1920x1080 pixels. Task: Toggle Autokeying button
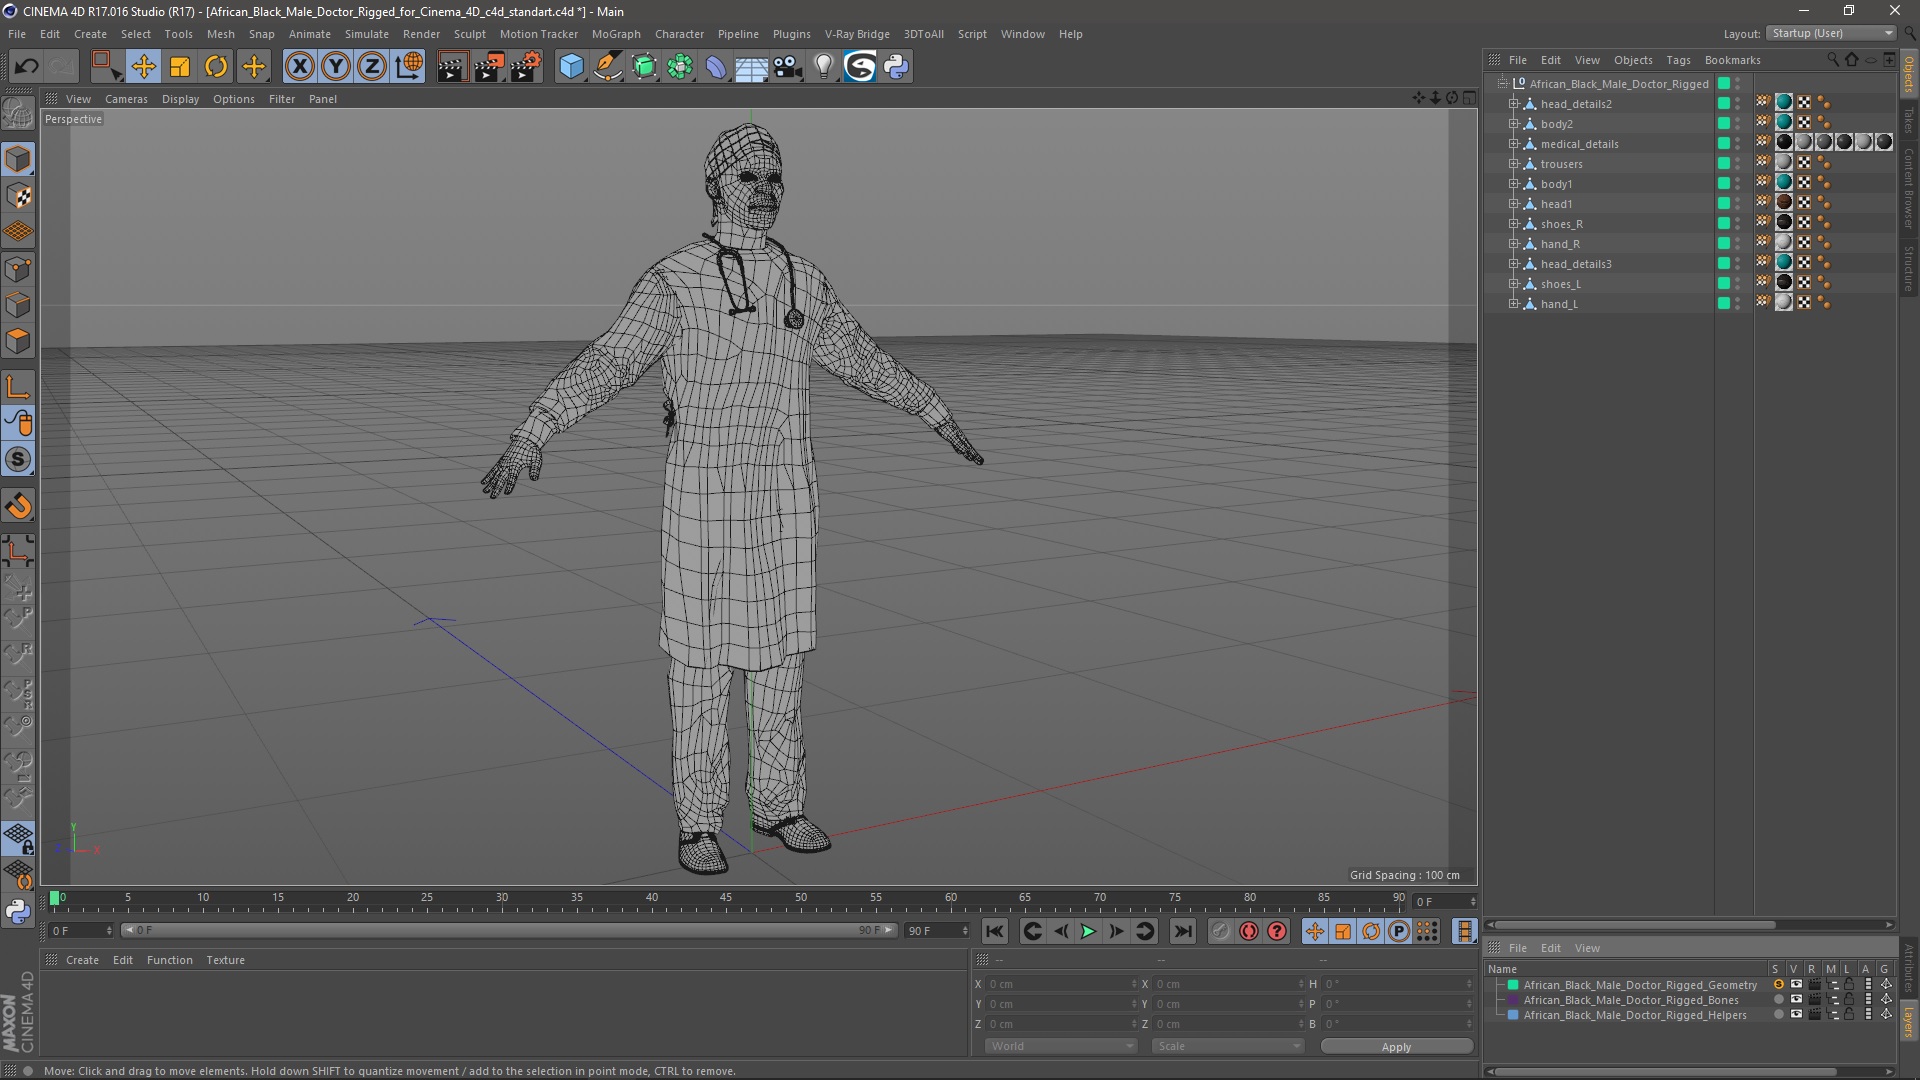tap(1248, 931)
